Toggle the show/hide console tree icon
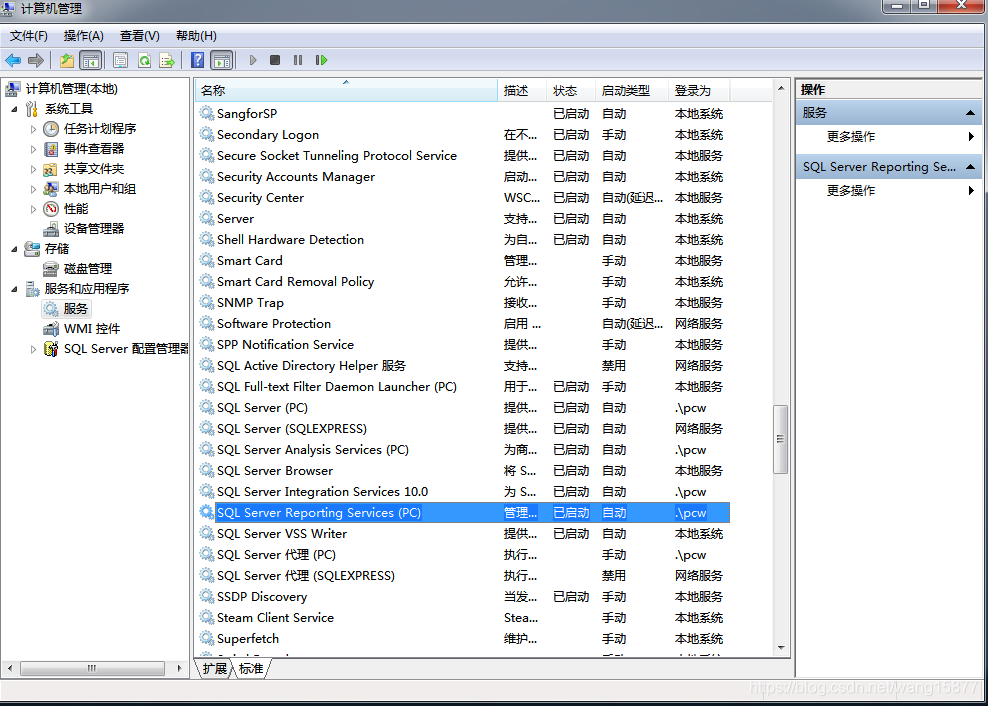 (x=91, y=61)
